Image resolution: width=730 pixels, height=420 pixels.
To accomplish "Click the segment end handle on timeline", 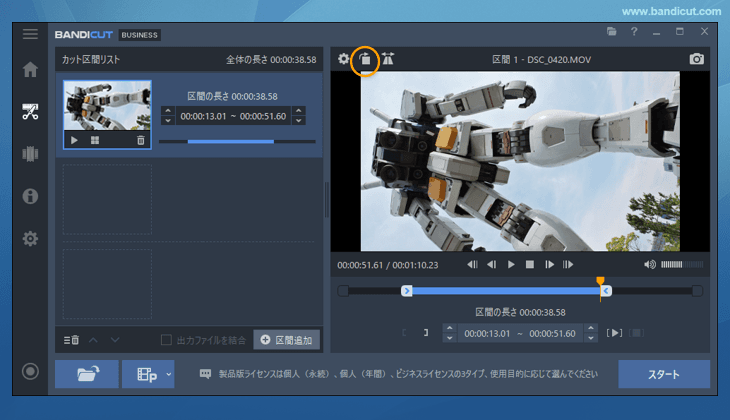I will coord(606,291).
